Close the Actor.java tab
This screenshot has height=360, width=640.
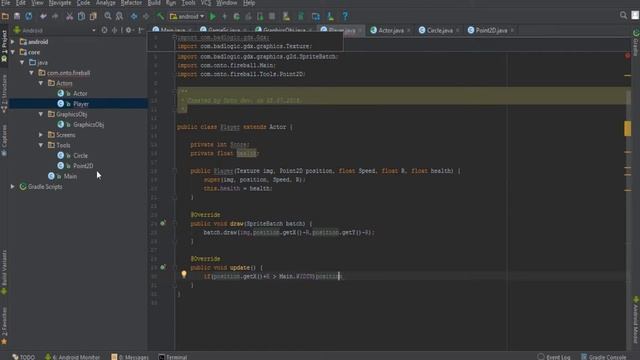pyautogui.click(x=409, y=31)
